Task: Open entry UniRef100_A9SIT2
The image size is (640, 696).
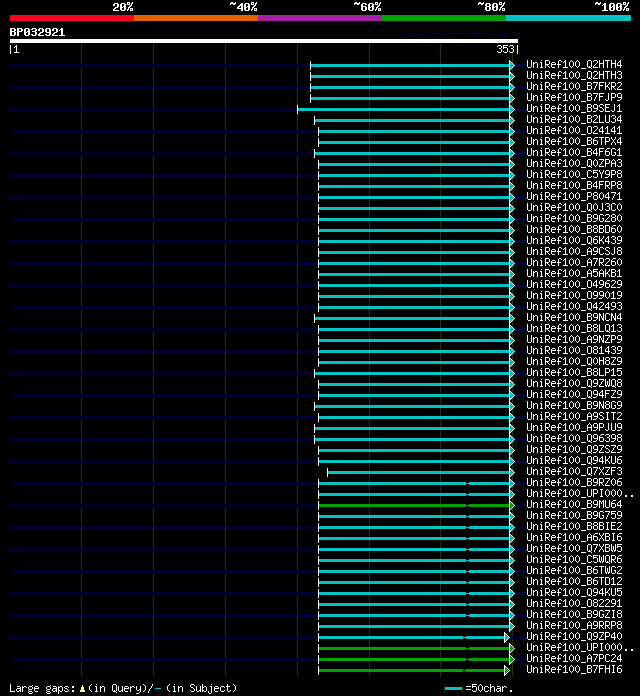Action: pos(574,417)
